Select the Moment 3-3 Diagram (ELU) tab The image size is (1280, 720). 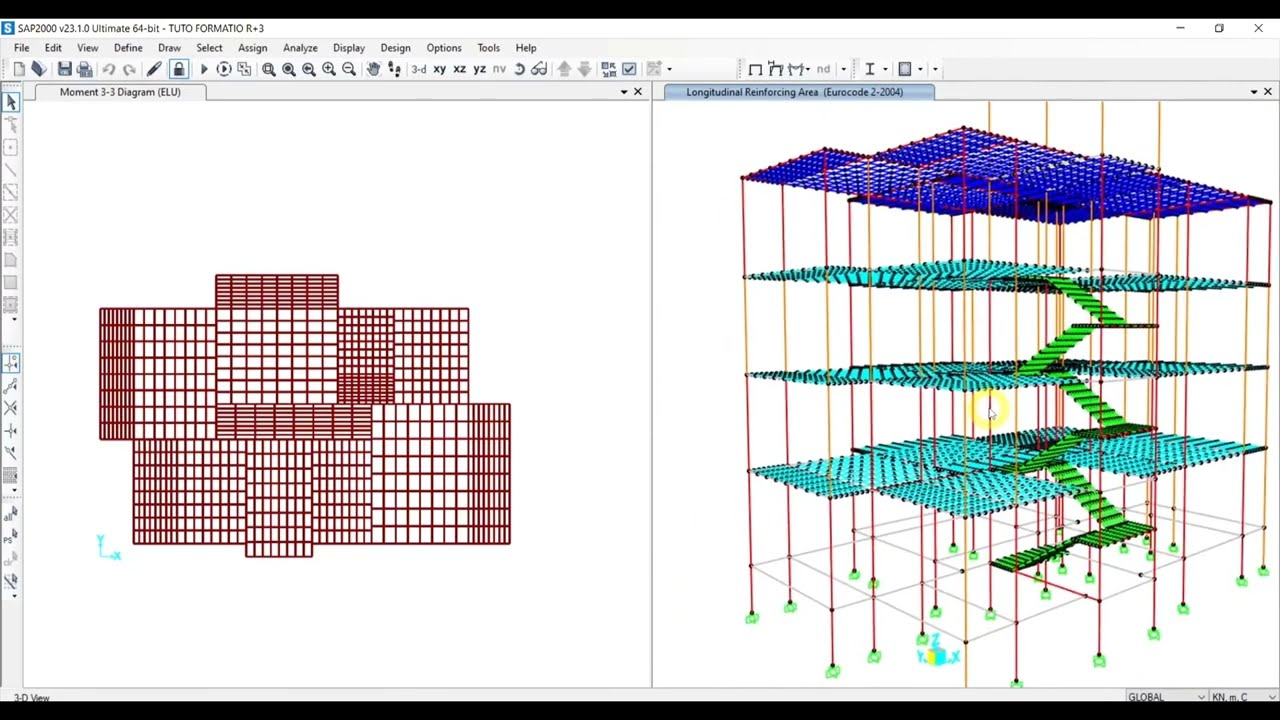120,92
